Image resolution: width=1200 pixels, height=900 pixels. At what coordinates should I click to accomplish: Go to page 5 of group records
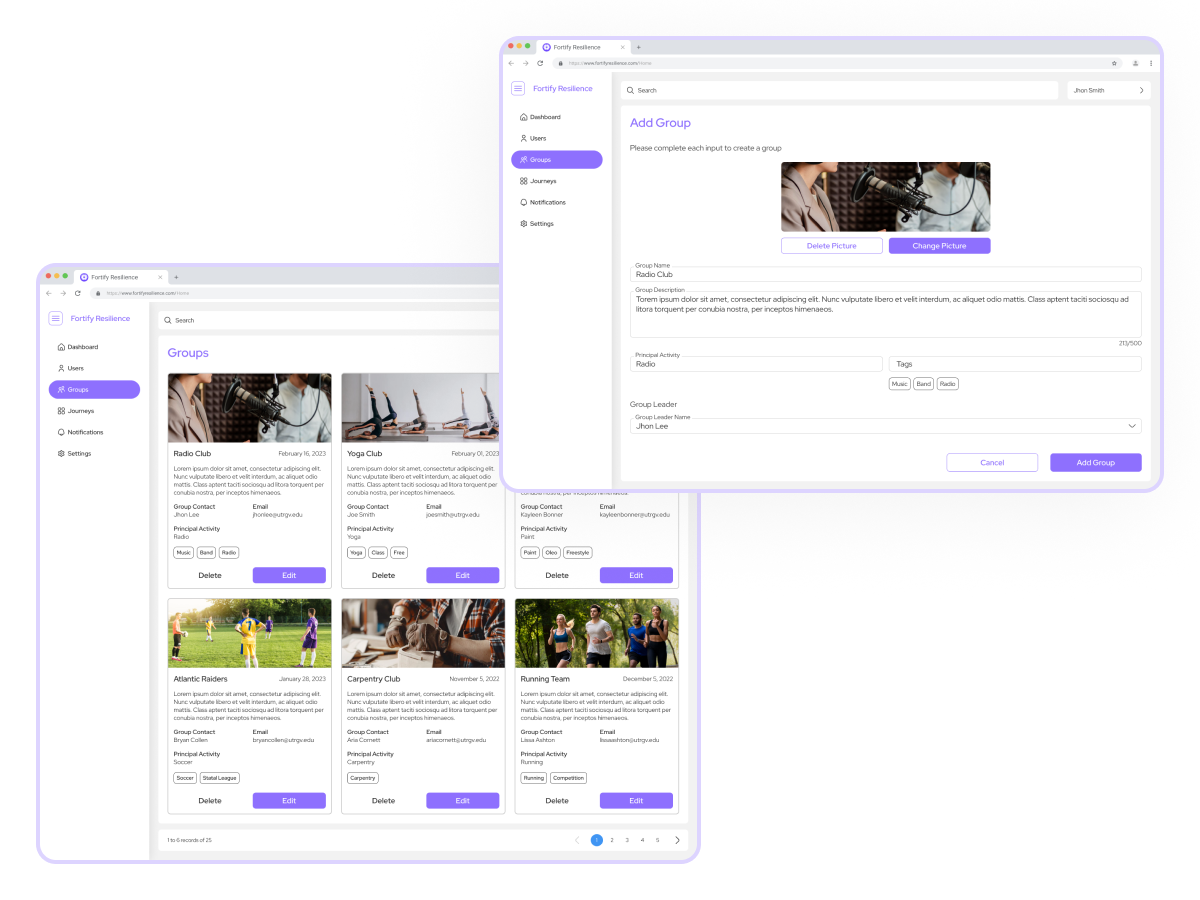point(657,840)
